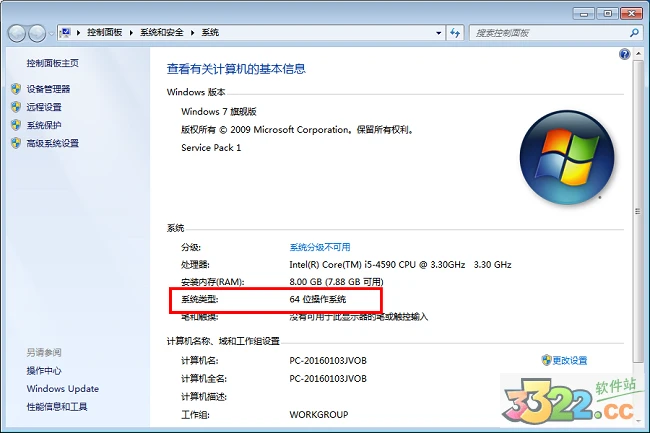Expand arrow after 控制面板 breadcrumb
The height and width of the screenshot is (433, 650).
(x=131, y=33)
